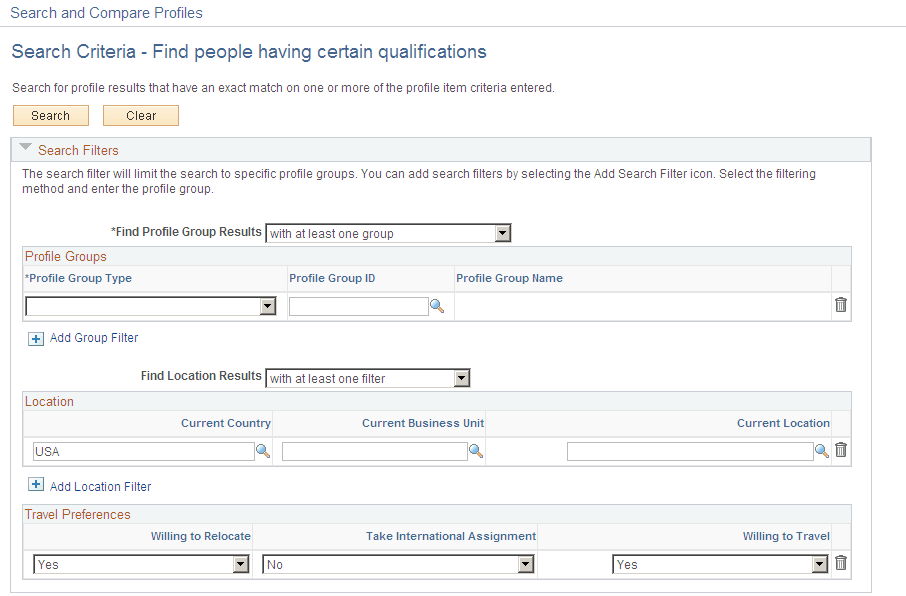Remove the Location filter row via trash icon

(x=840, y=449)
